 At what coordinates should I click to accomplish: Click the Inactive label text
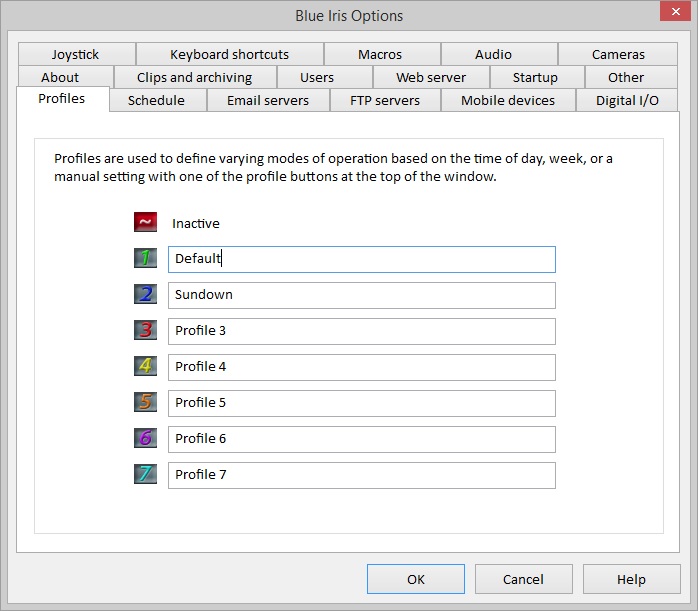coord(196,223)
